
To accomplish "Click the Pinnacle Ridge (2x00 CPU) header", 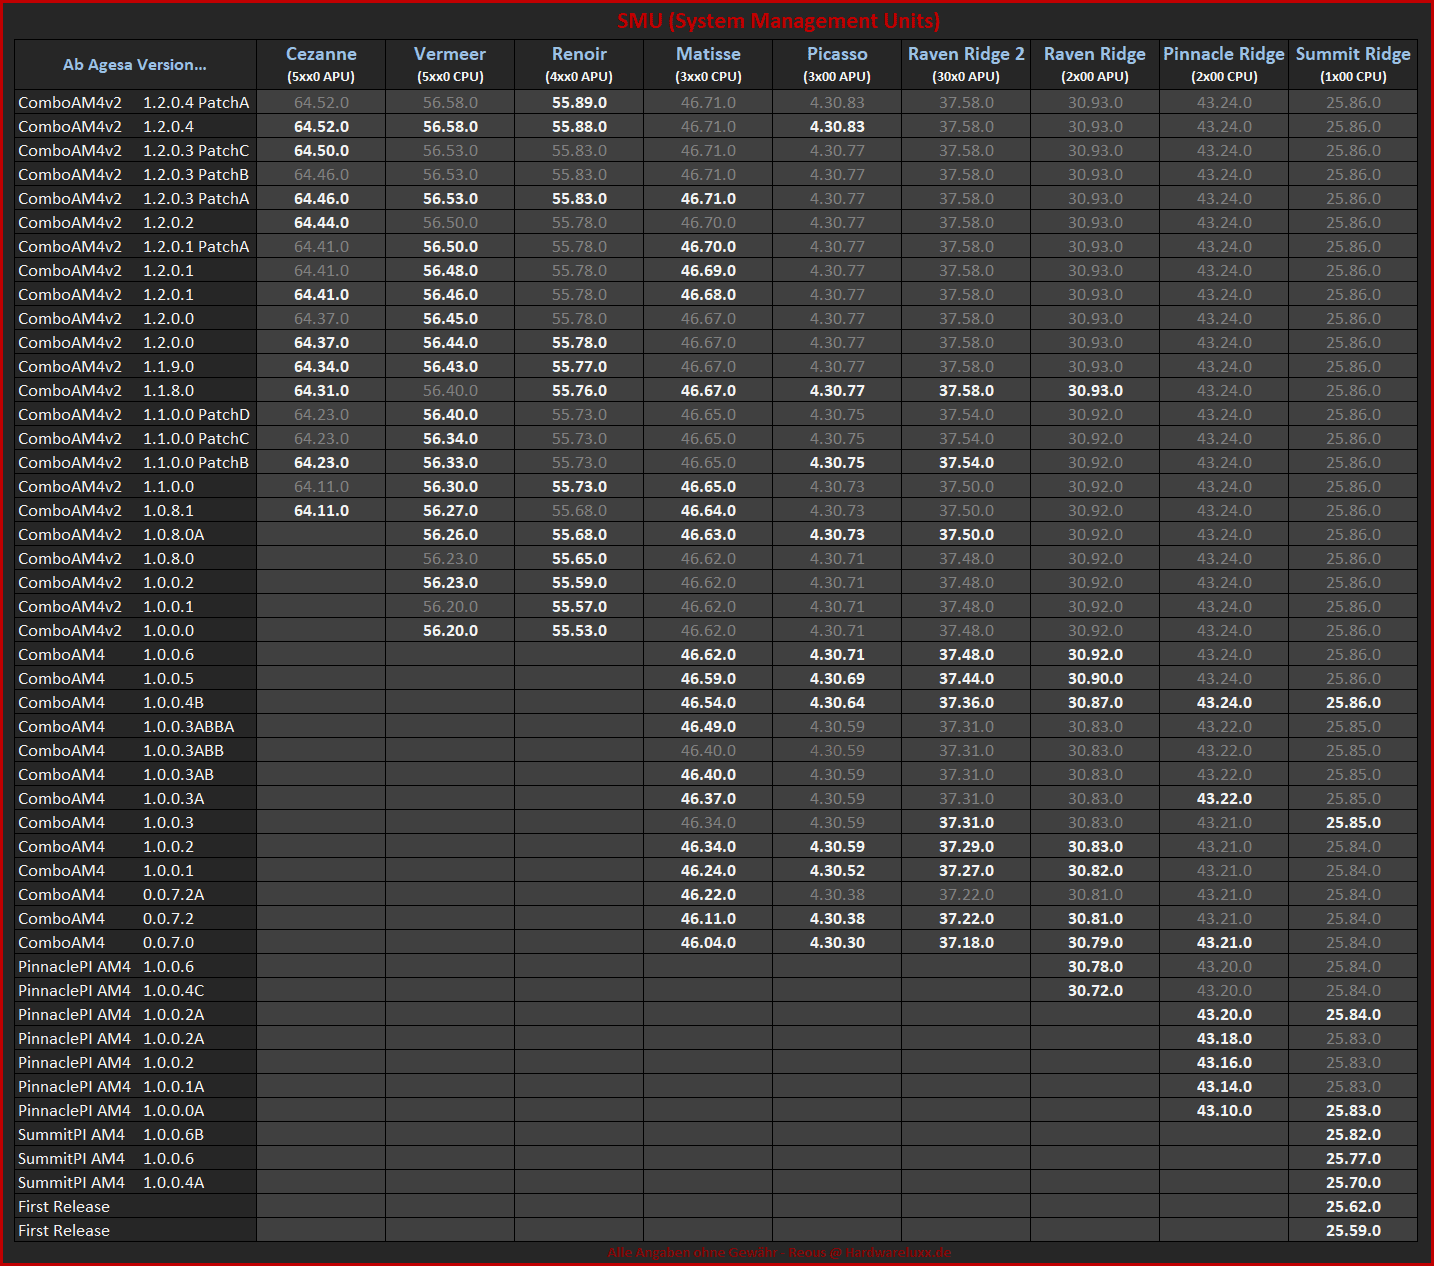I will (1224, 65).
